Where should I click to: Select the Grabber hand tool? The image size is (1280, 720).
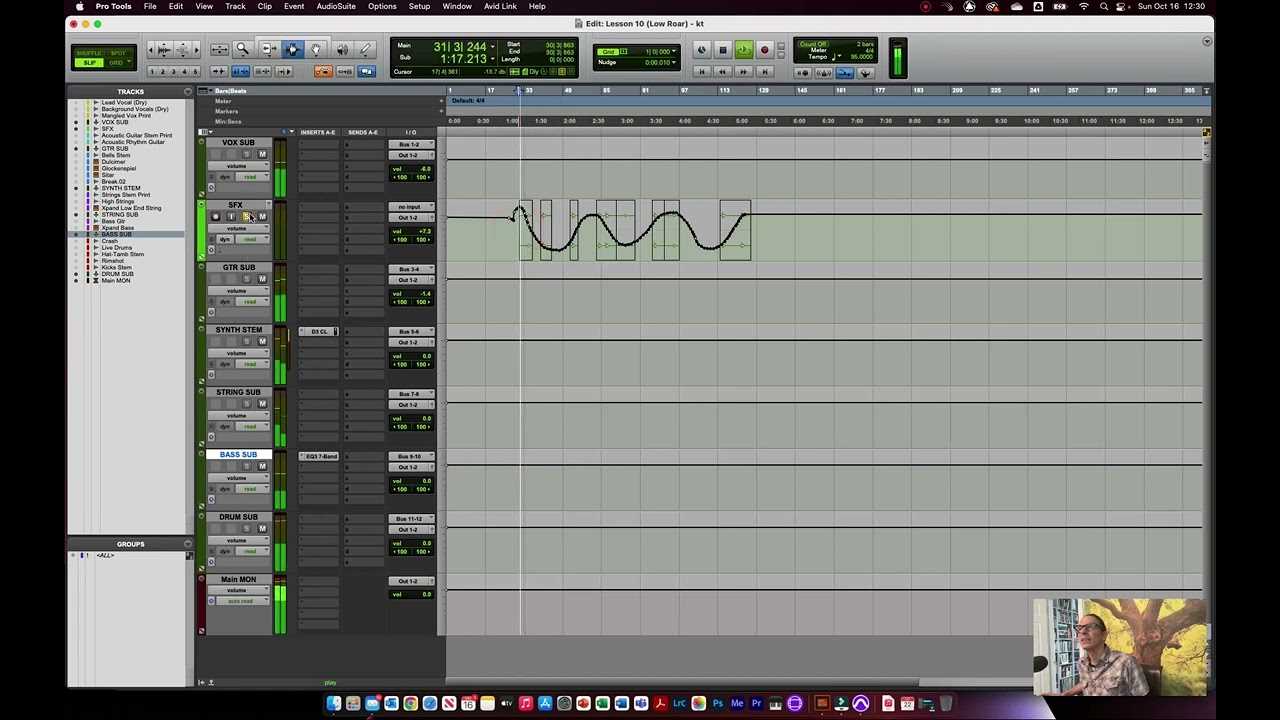[x=316, y=49]
